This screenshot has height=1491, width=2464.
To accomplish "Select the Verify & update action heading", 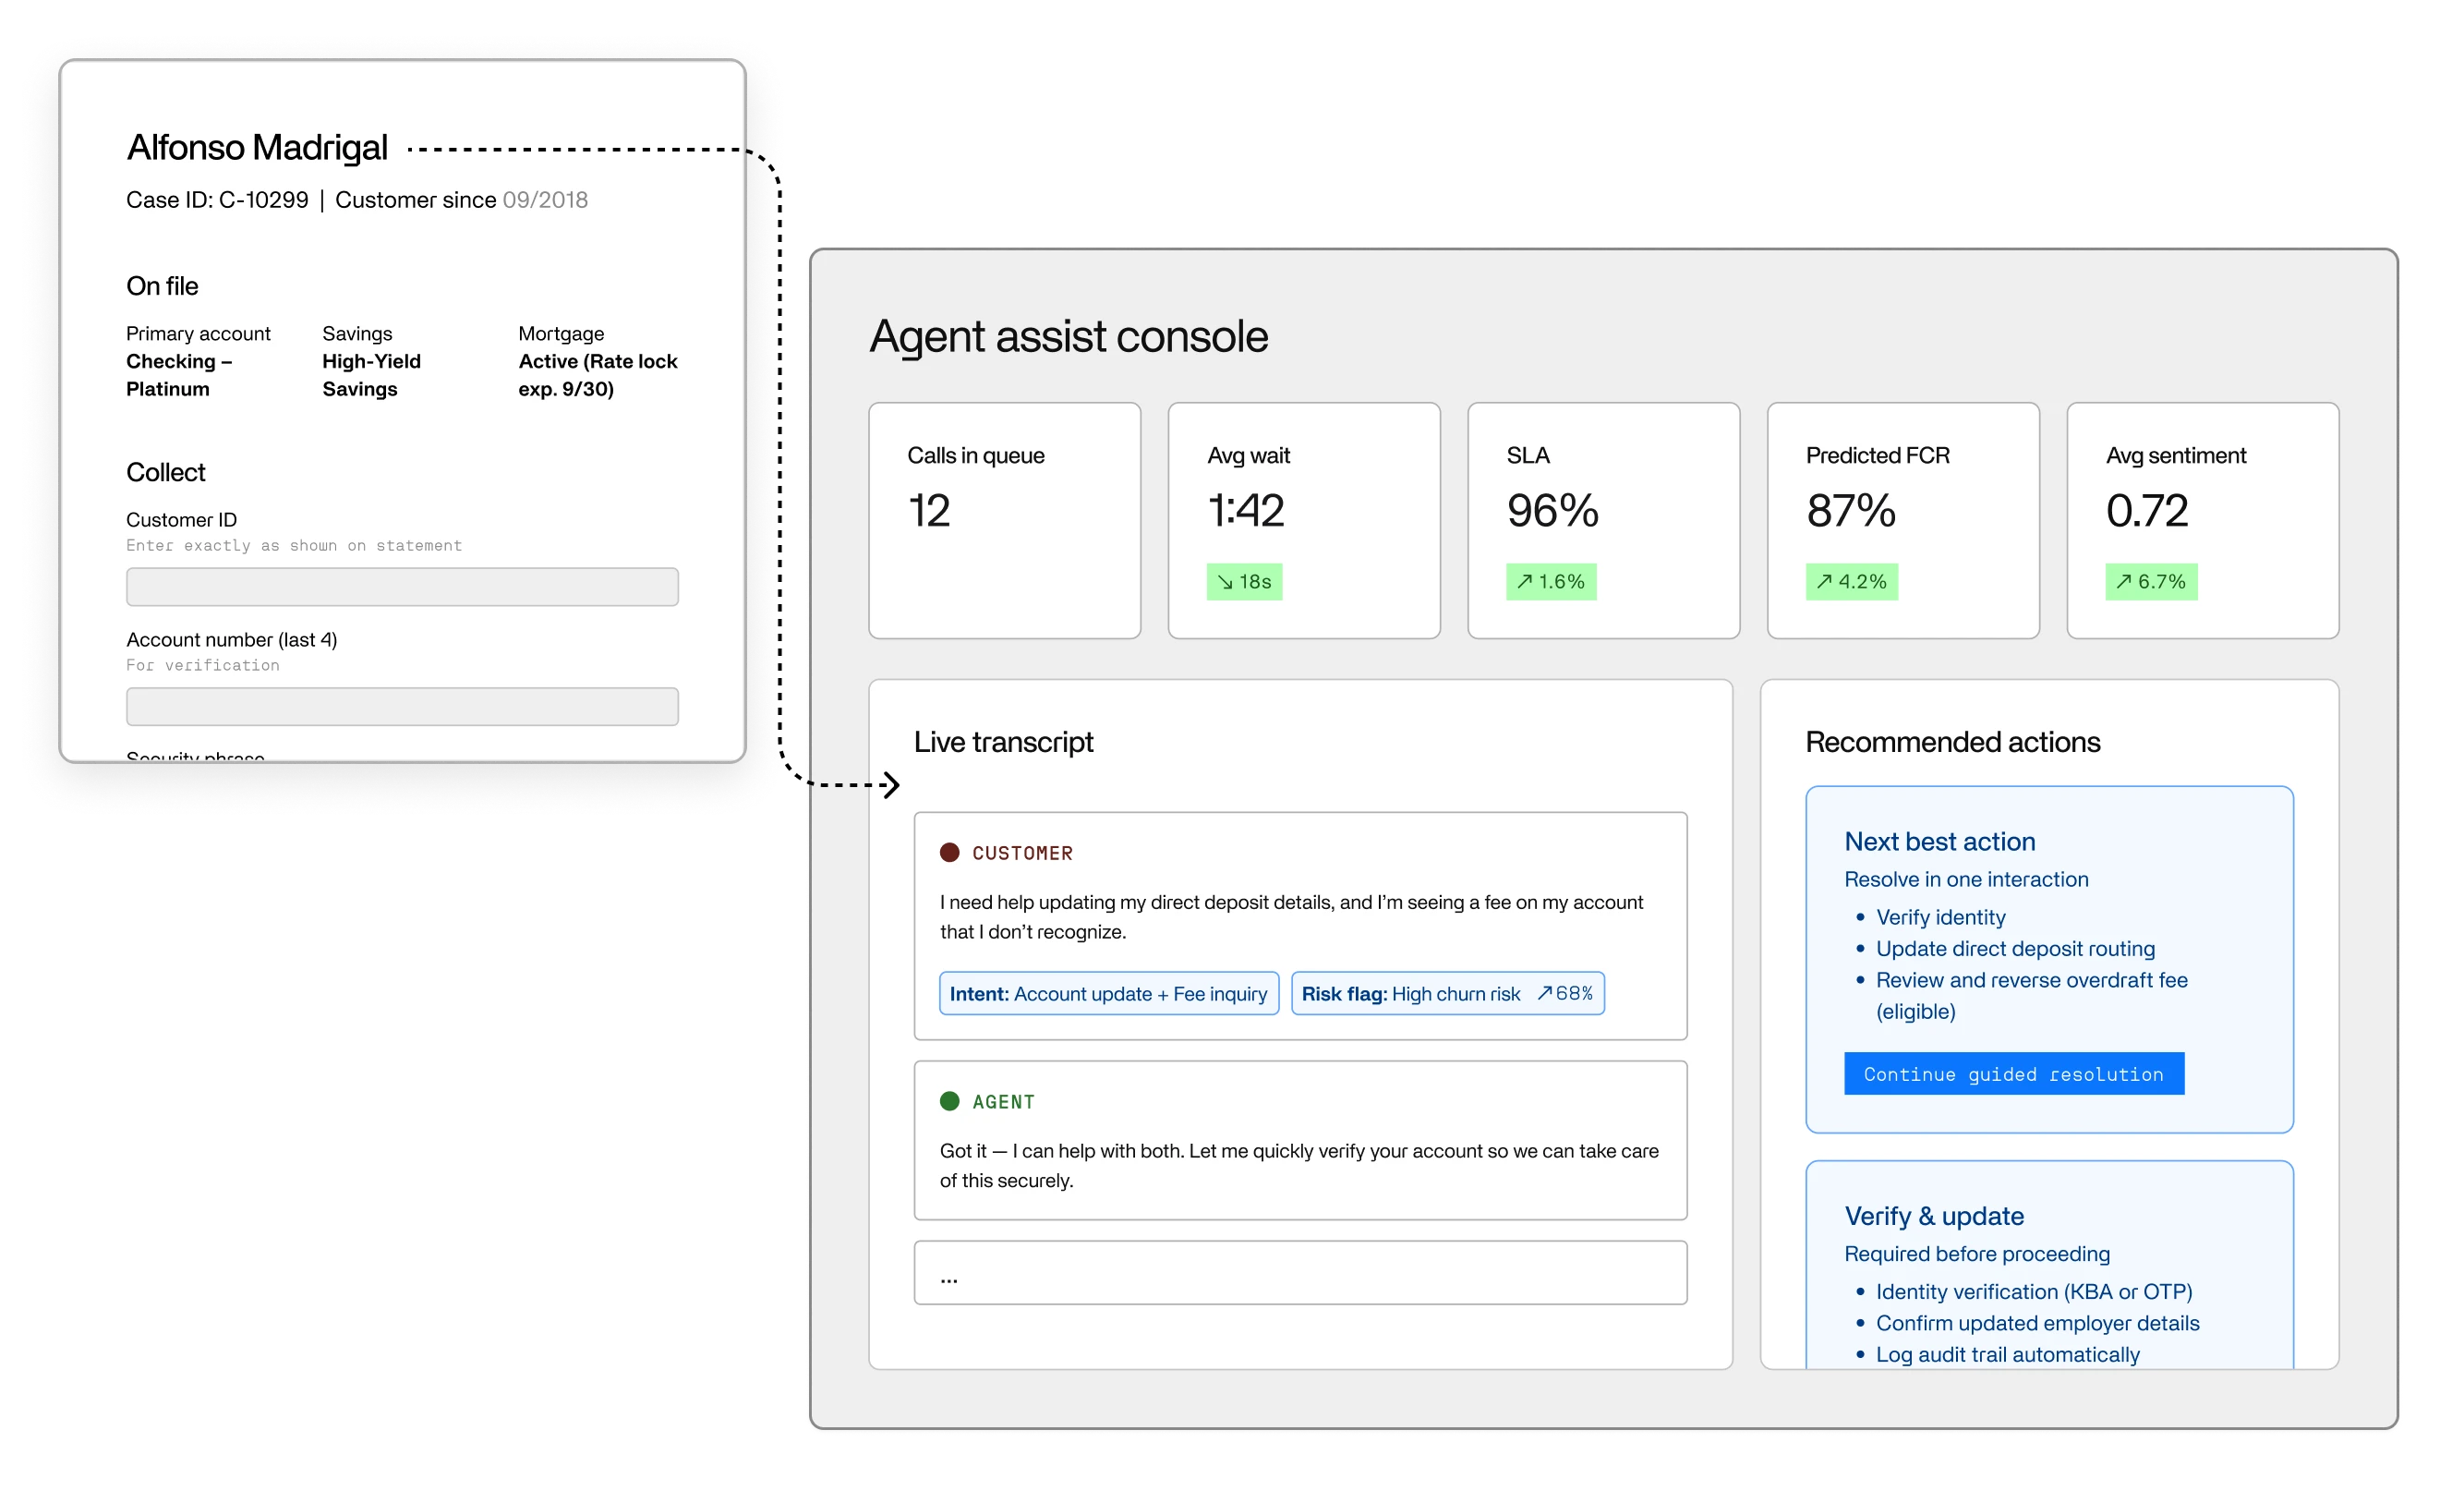I will click(x=1933, y=1216).
